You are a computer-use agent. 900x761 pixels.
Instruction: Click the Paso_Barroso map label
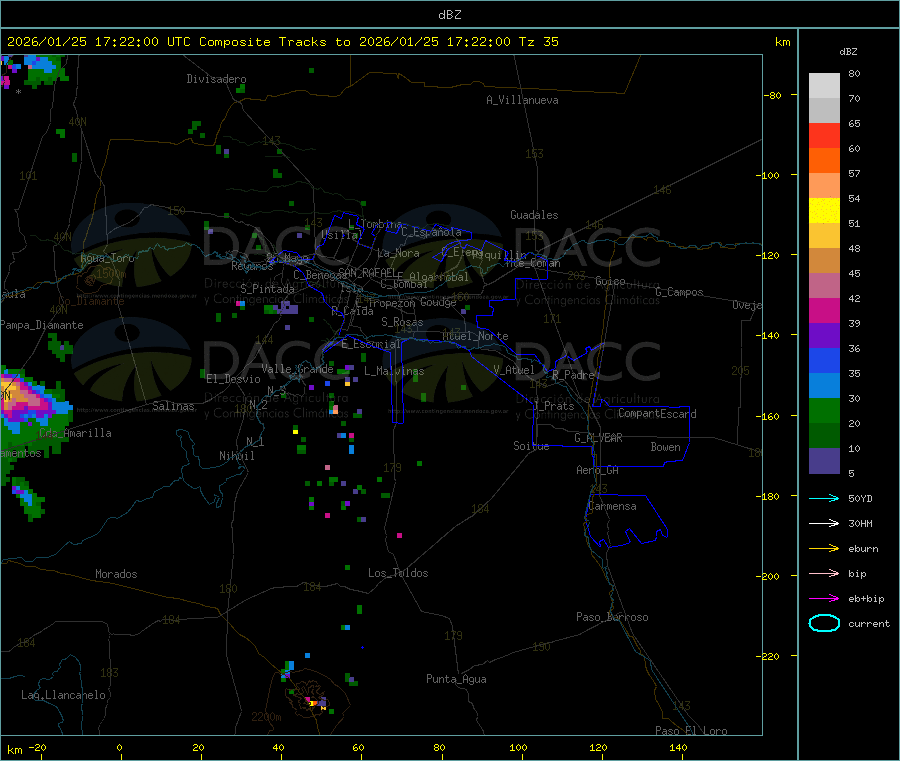[612, 617]
